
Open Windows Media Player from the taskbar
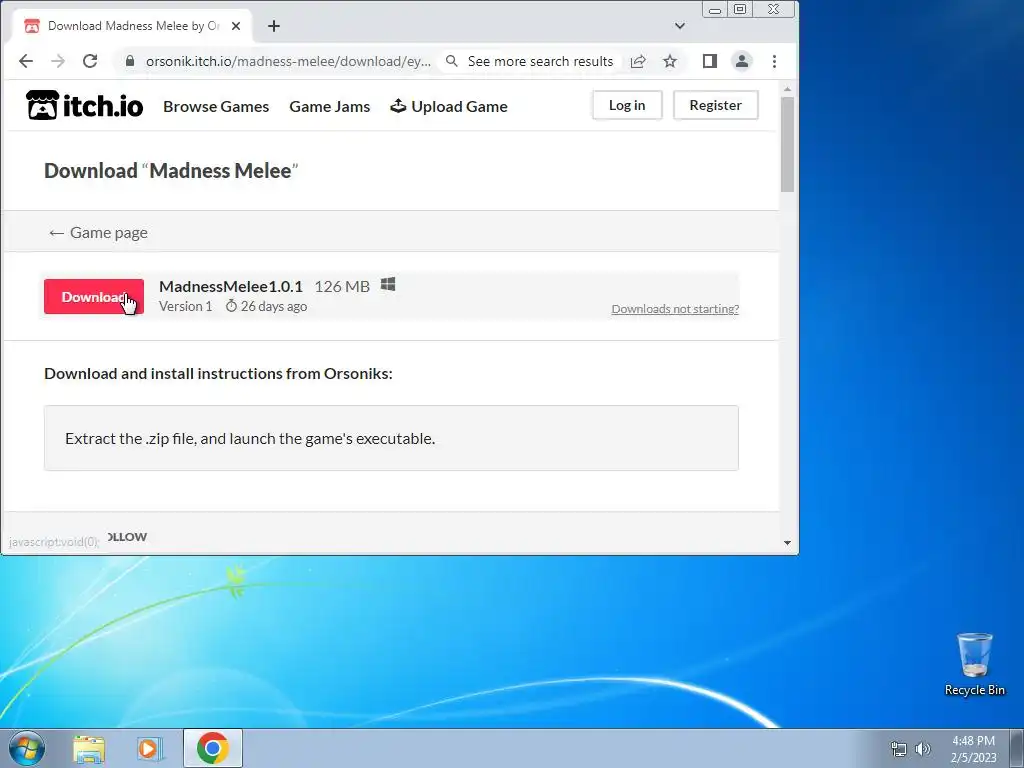point(150,748)
